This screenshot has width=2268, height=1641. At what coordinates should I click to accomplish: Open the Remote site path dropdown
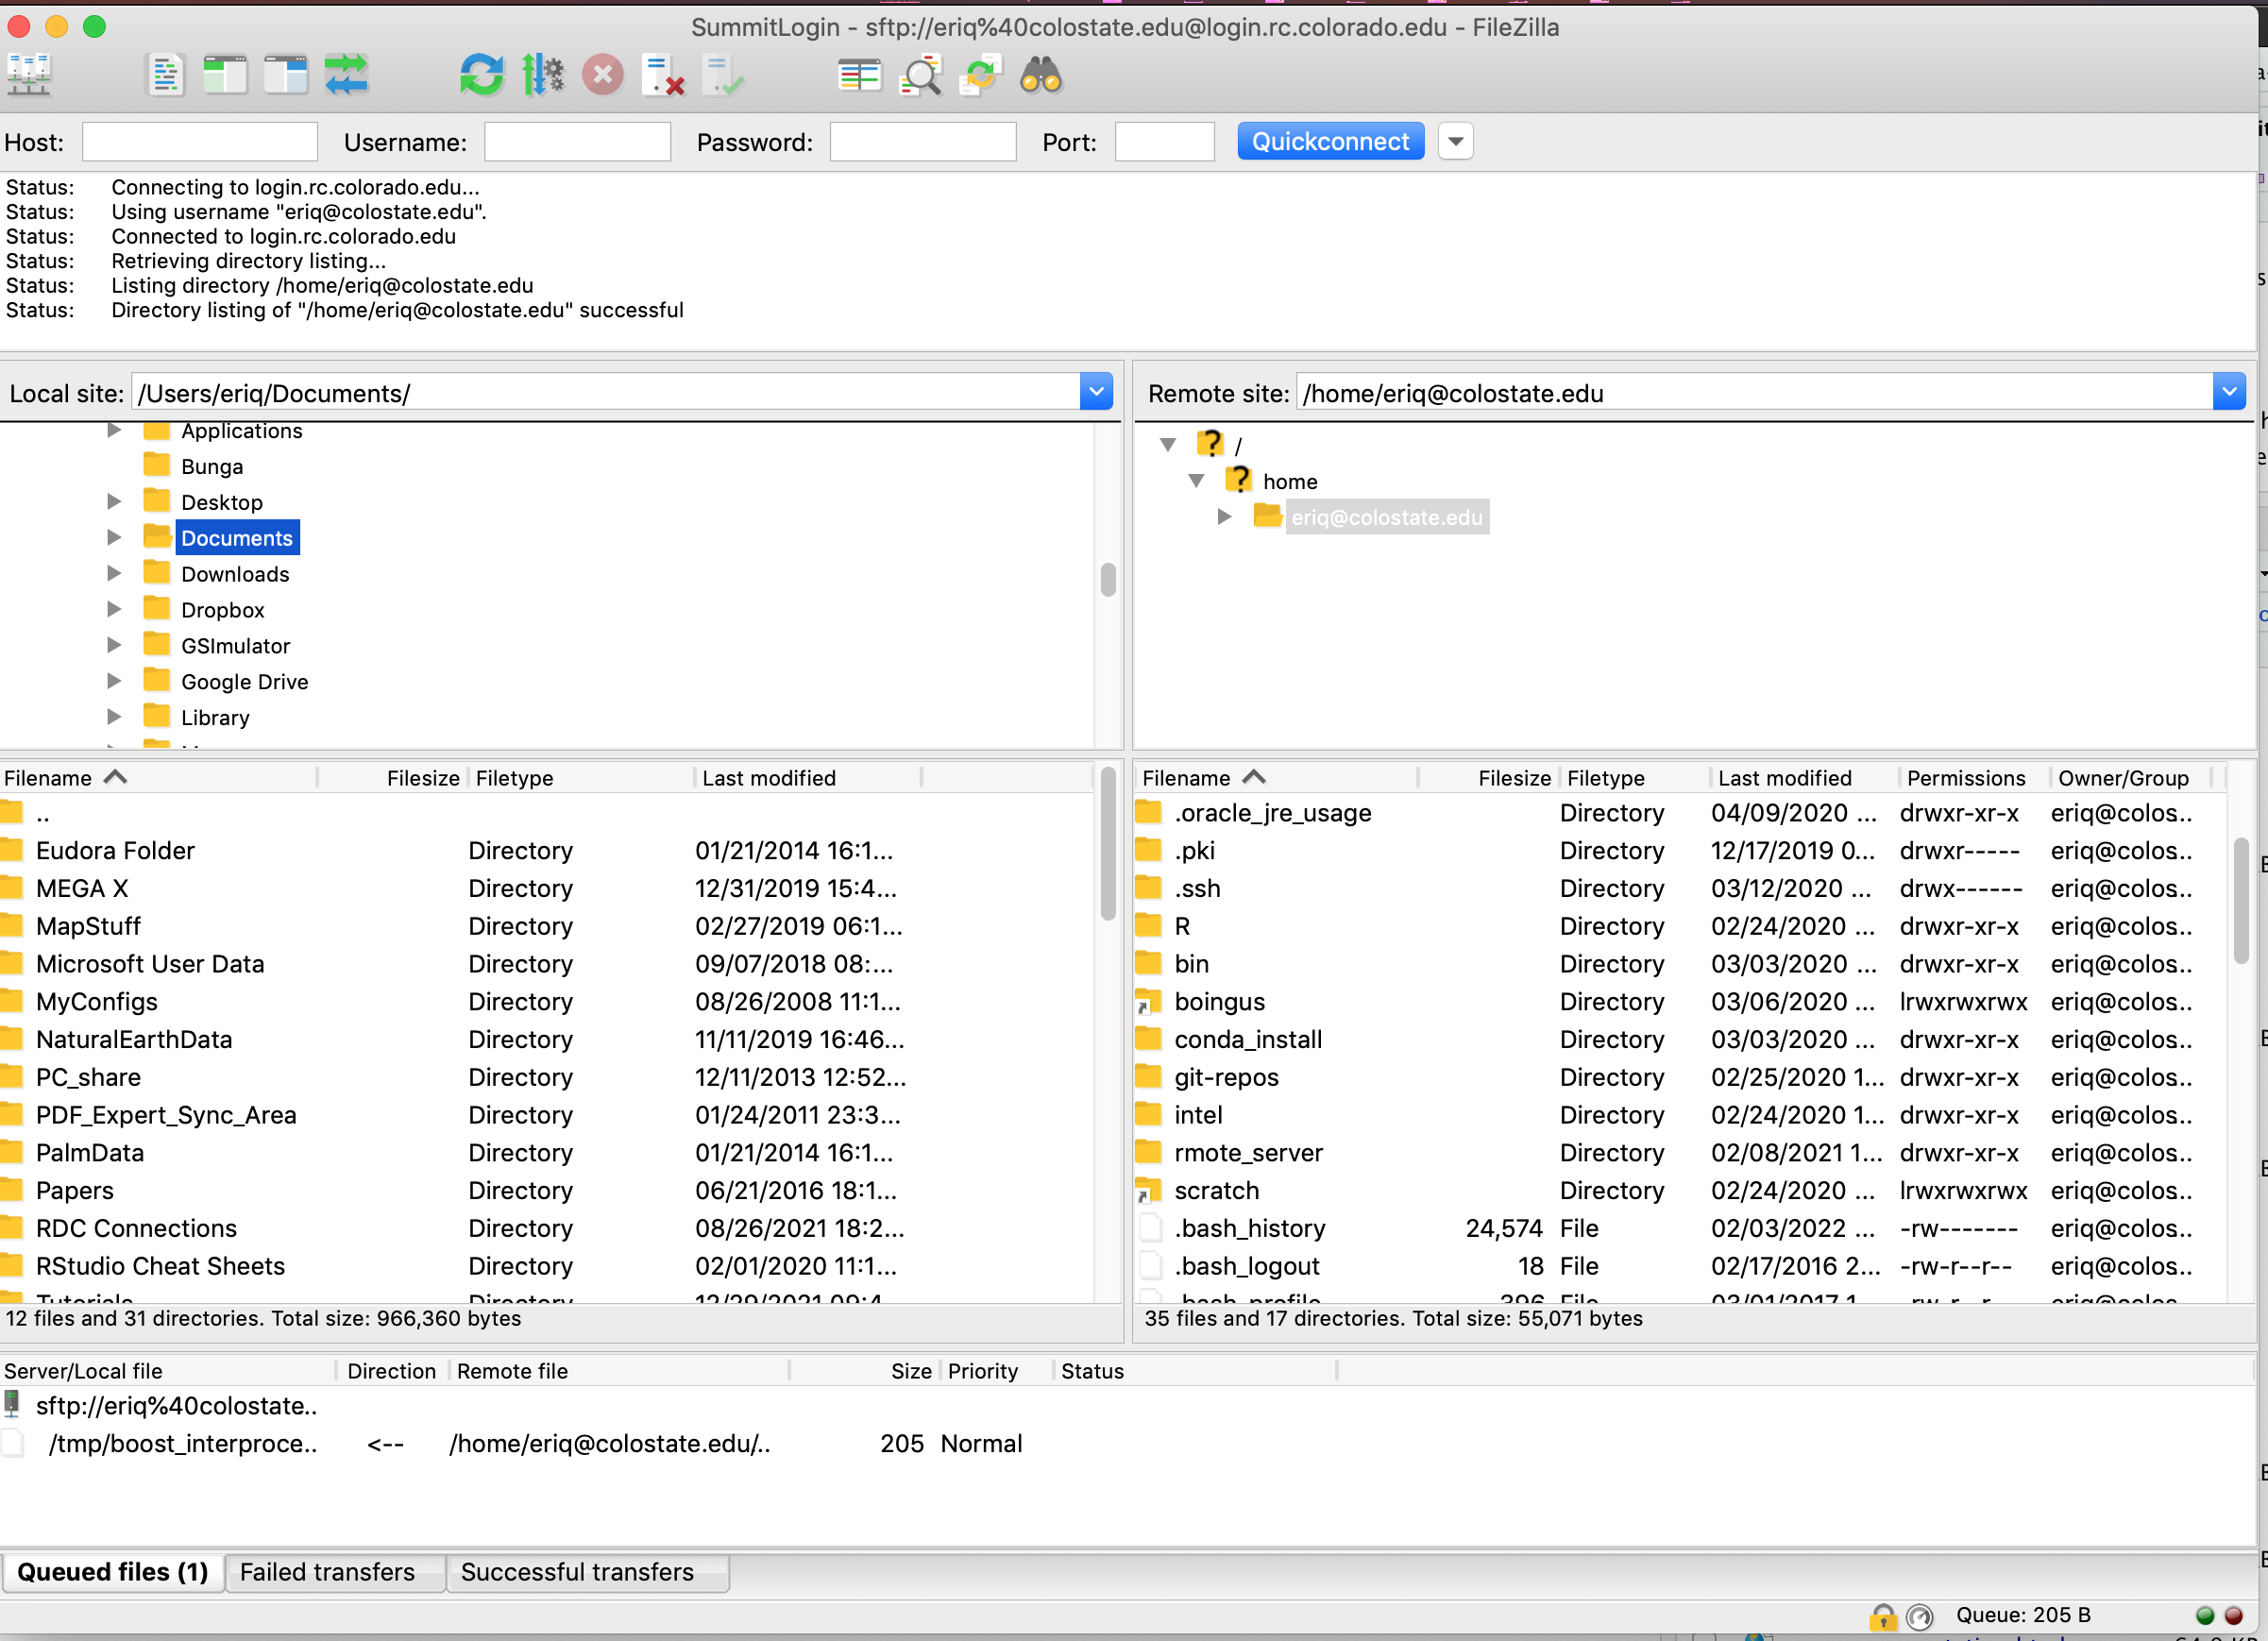[2229, 391]
